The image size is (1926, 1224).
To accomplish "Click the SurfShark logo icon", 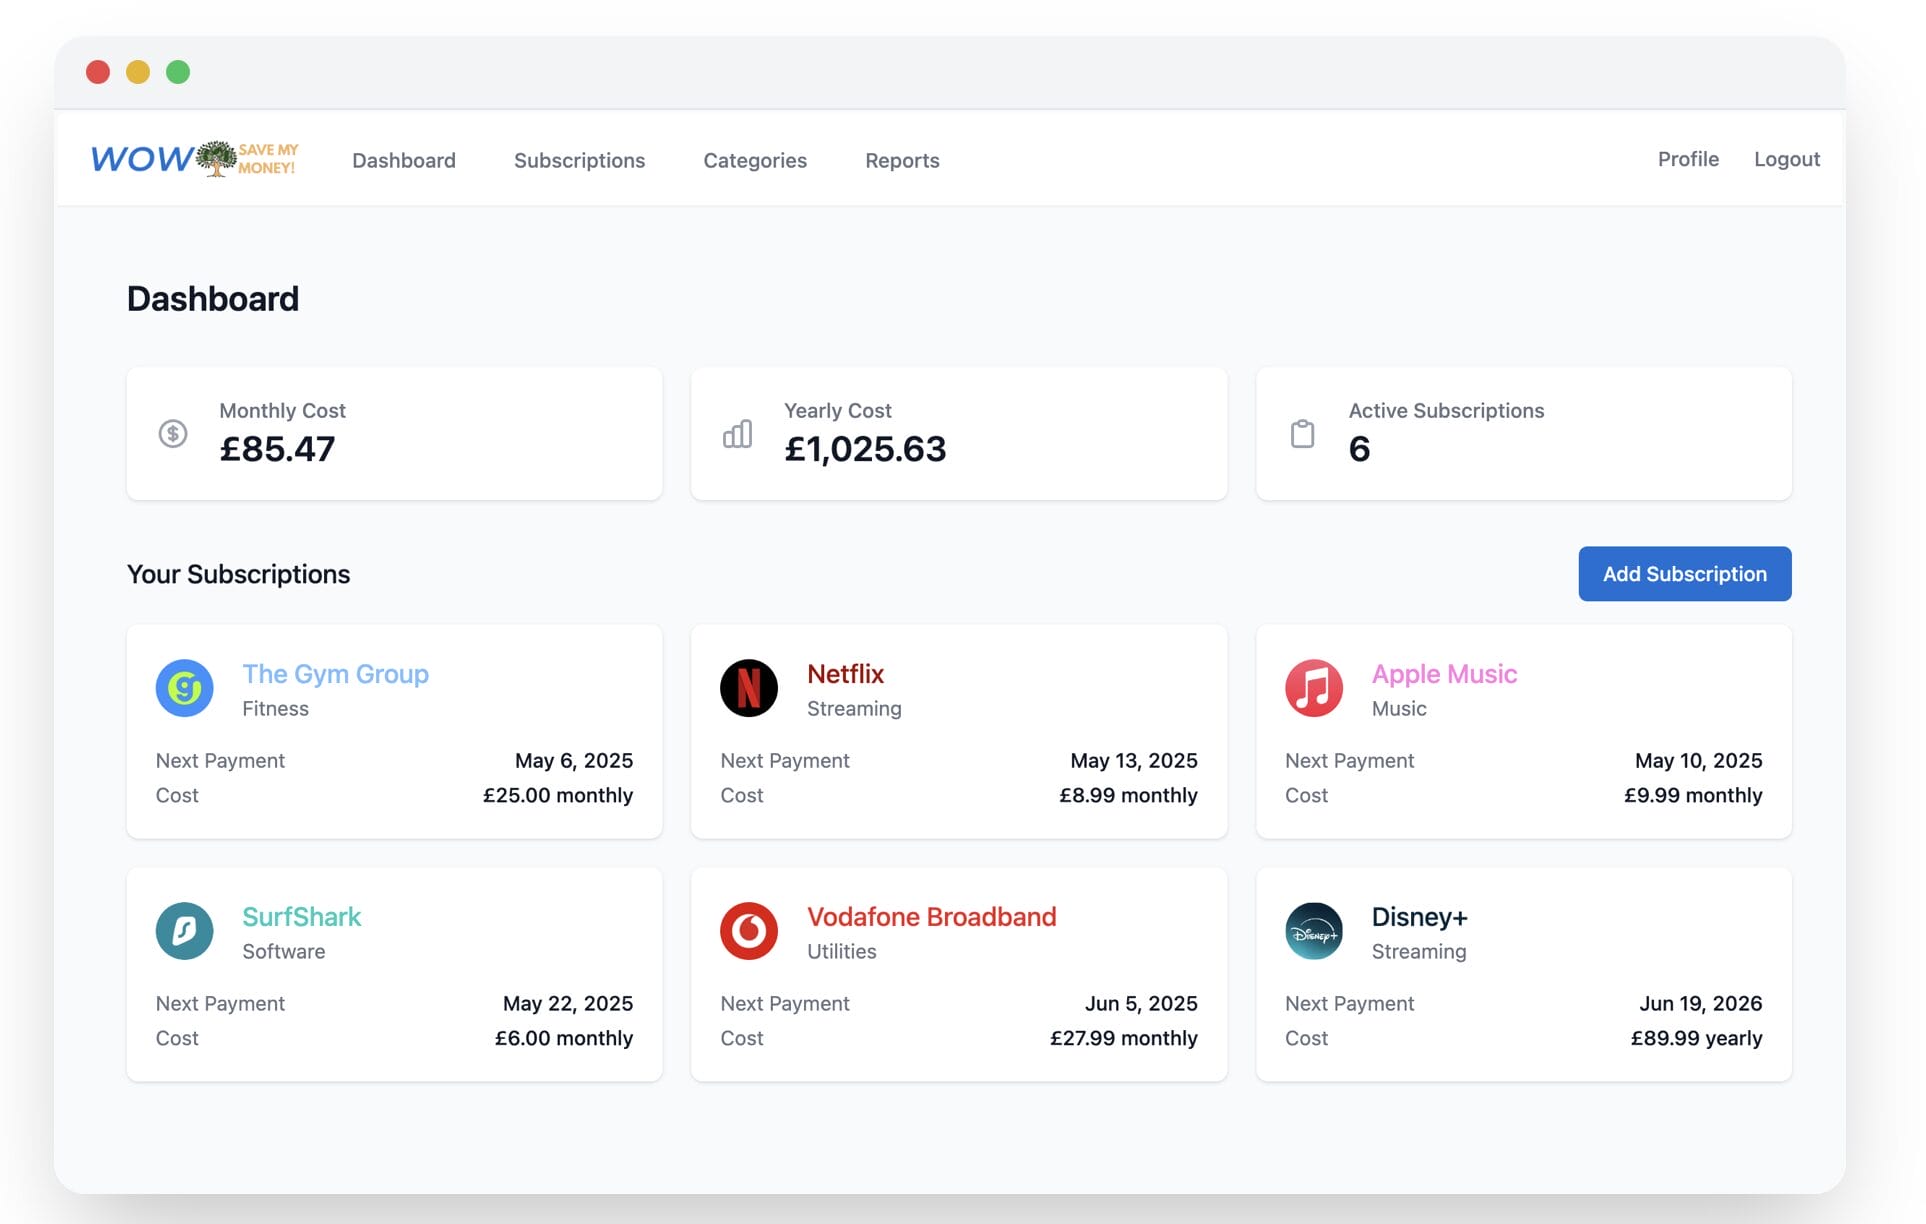I will click(x=184, y=930).
